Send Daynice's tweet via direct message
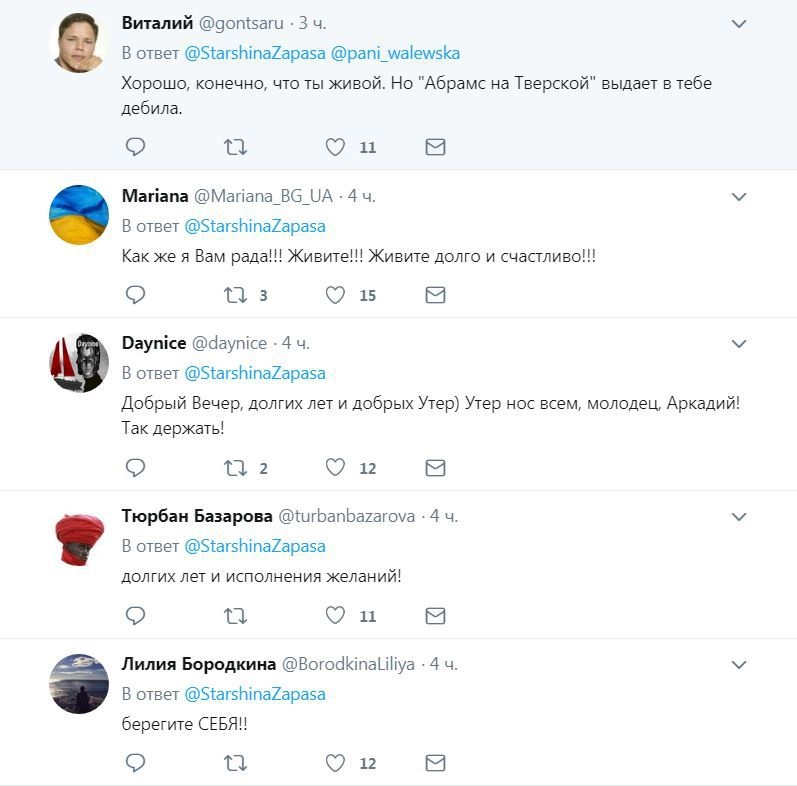 (435, 467)
